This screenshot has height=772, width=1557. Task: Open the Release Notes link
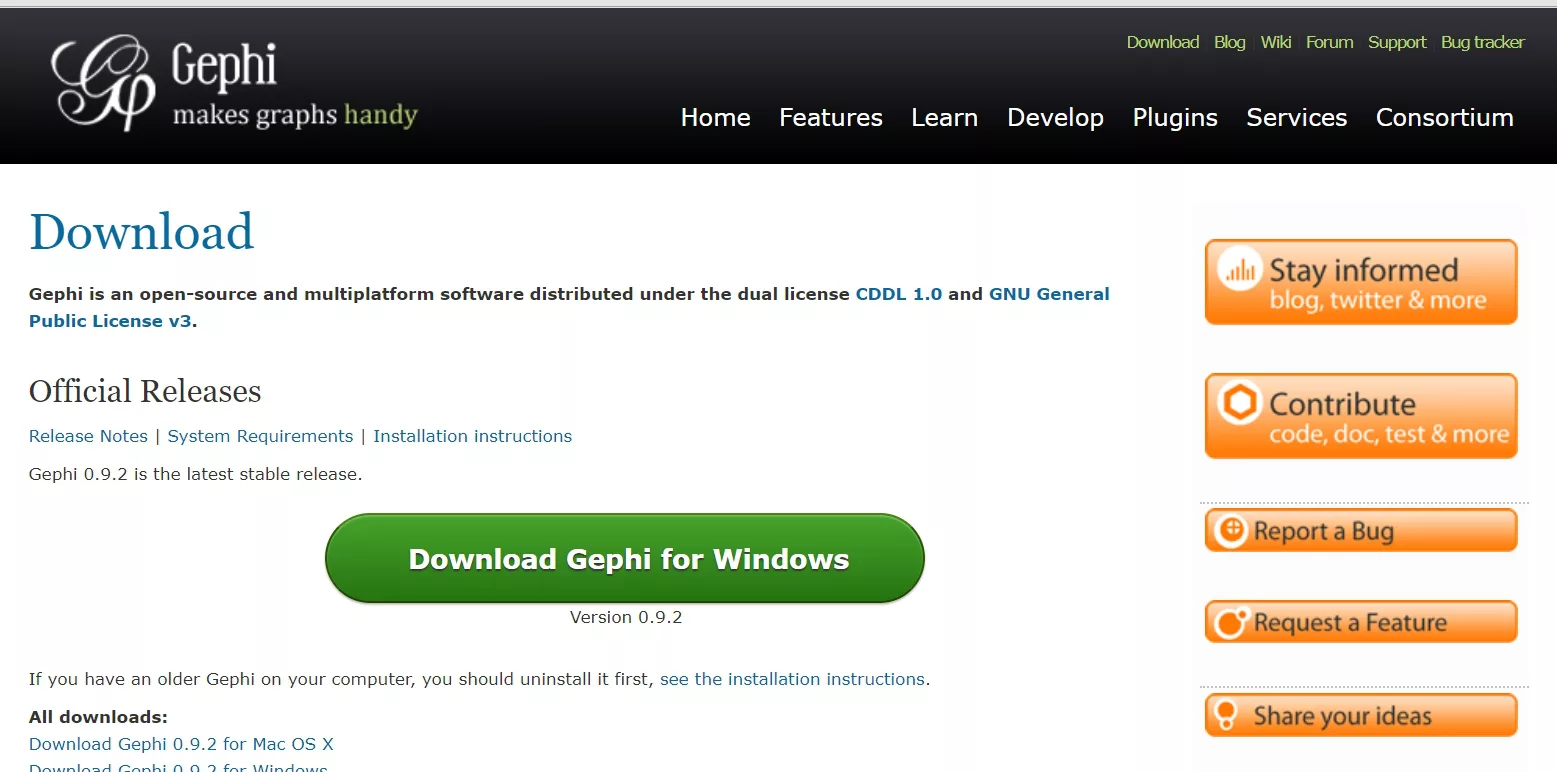pyautogui.click(x=88, y=436)
